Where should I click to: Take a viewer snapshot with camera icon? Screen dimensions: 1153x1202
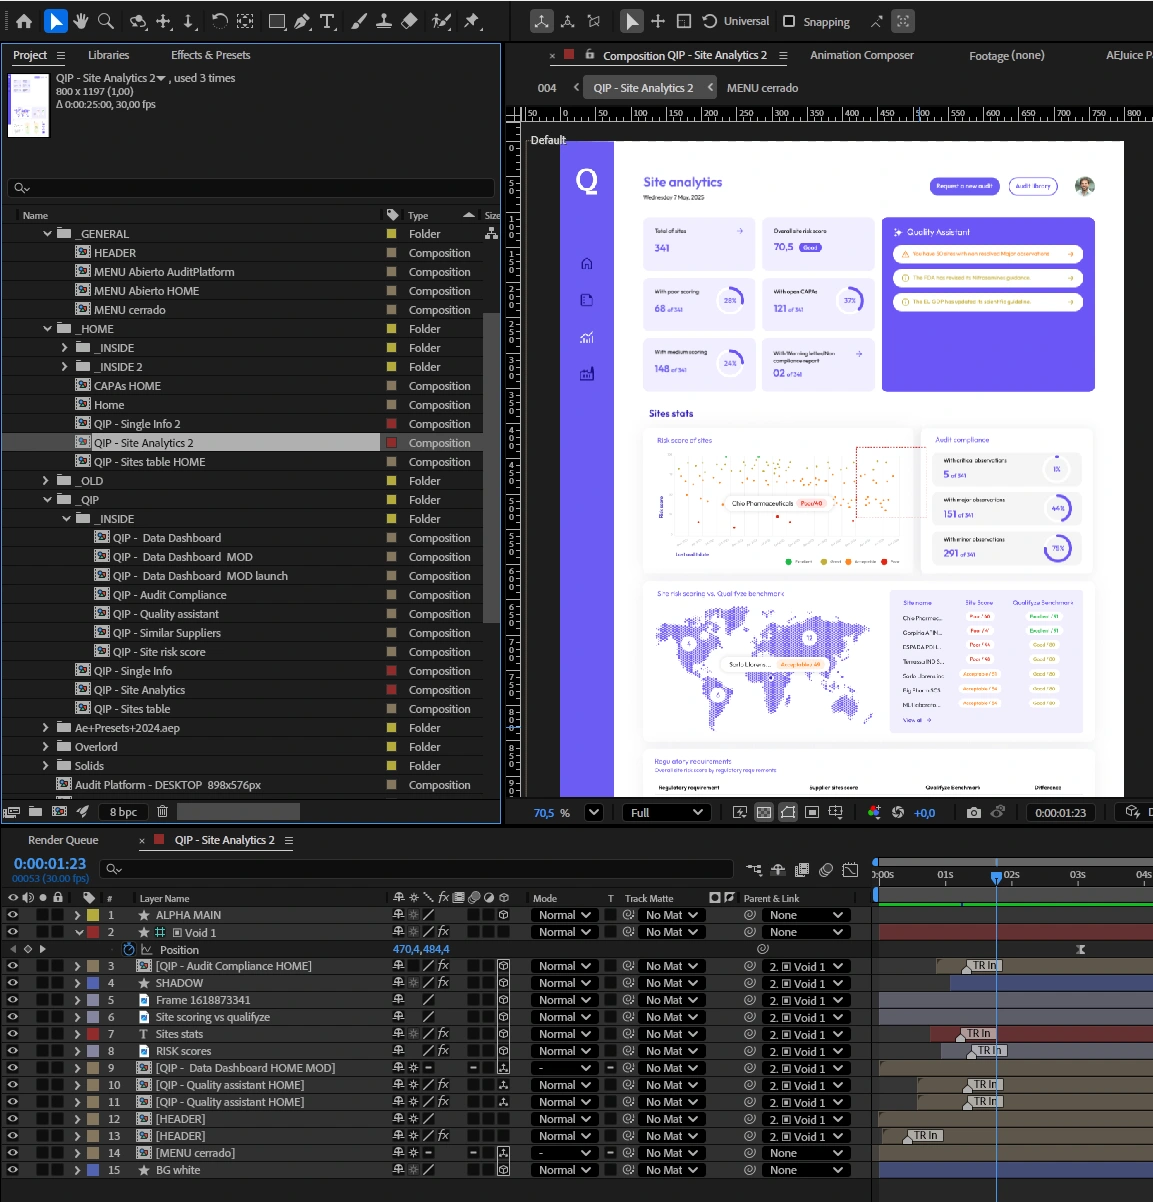tap(973, 812)
